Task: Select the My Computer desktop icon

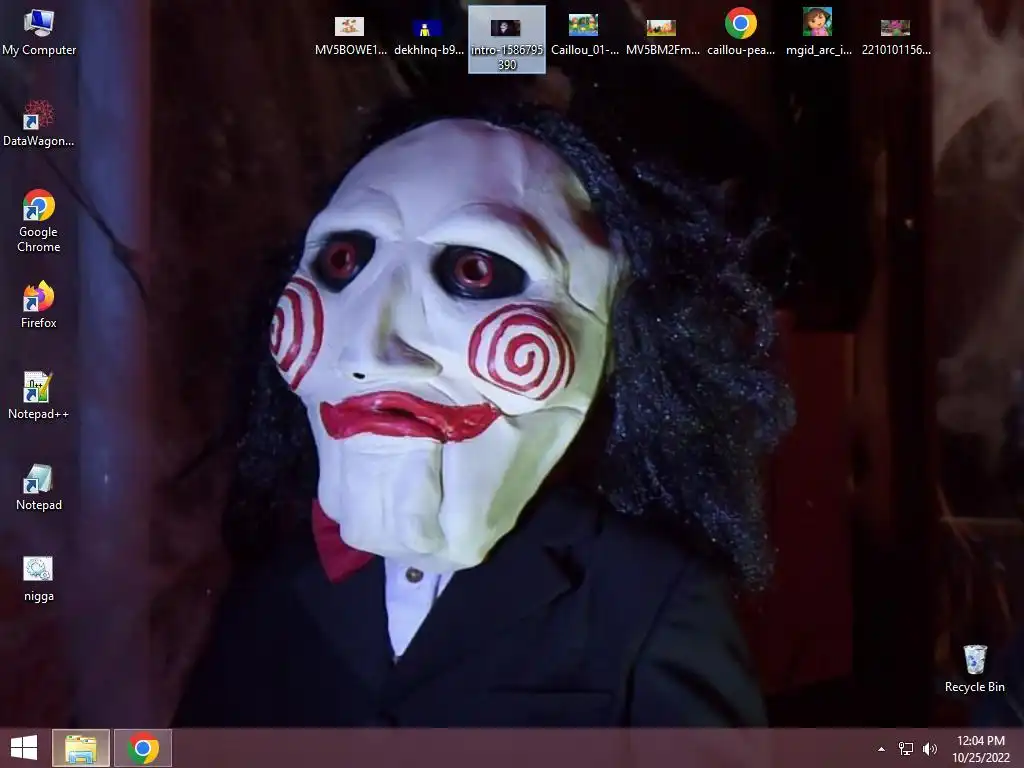Action: coord(39,33)
